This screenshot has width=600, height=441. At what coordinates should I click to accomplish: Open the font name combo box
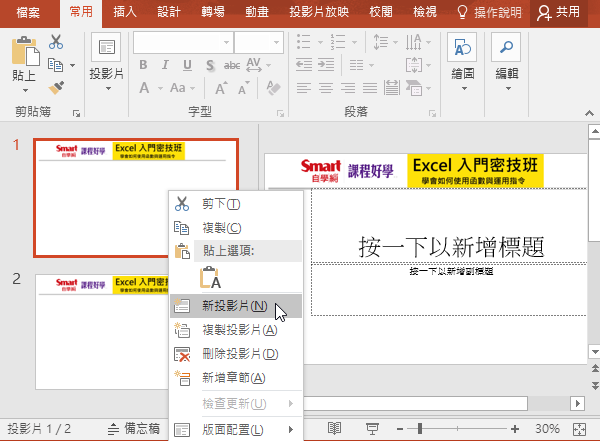coord(183,42)
